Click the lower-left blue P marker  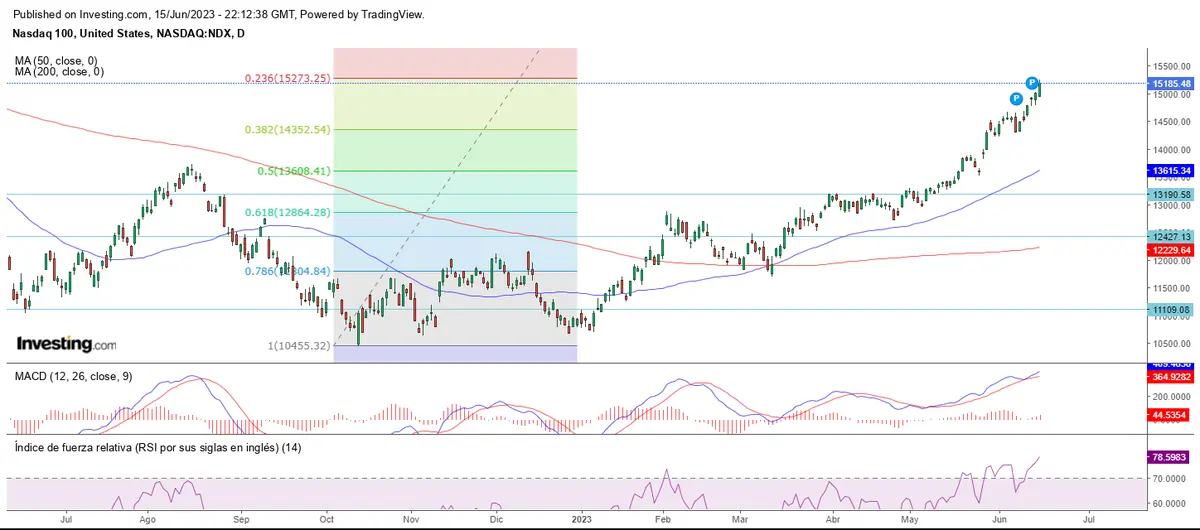(1016, 98)
